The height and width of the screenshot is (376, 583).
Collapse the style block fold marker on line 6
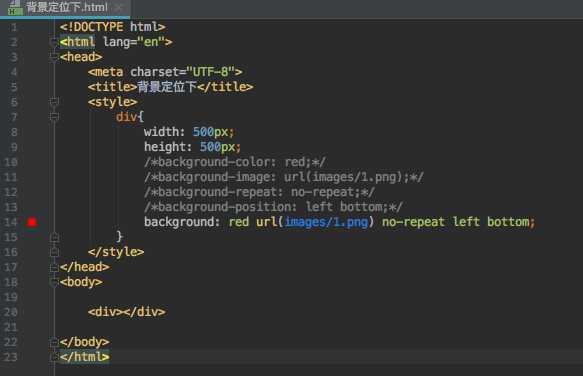pos(54,102)
